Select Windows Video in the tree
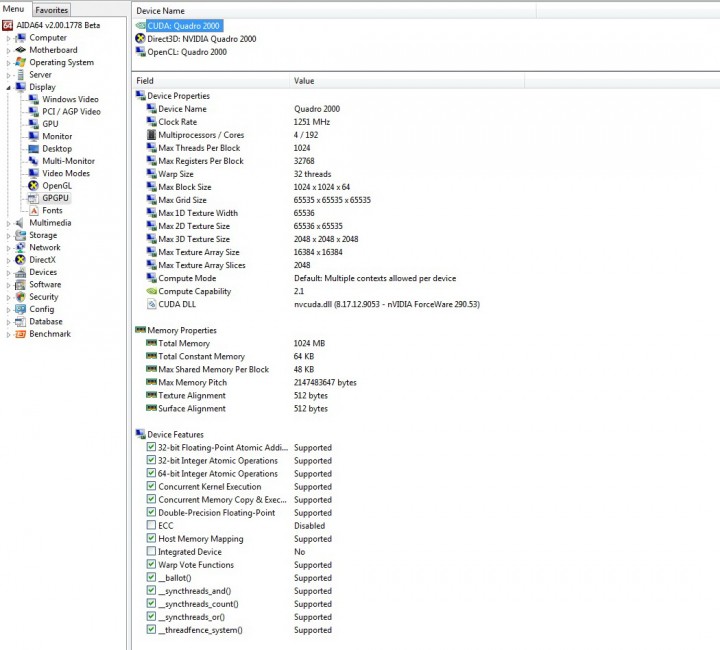Screen dimensions: 720x650 pos(70,99)
